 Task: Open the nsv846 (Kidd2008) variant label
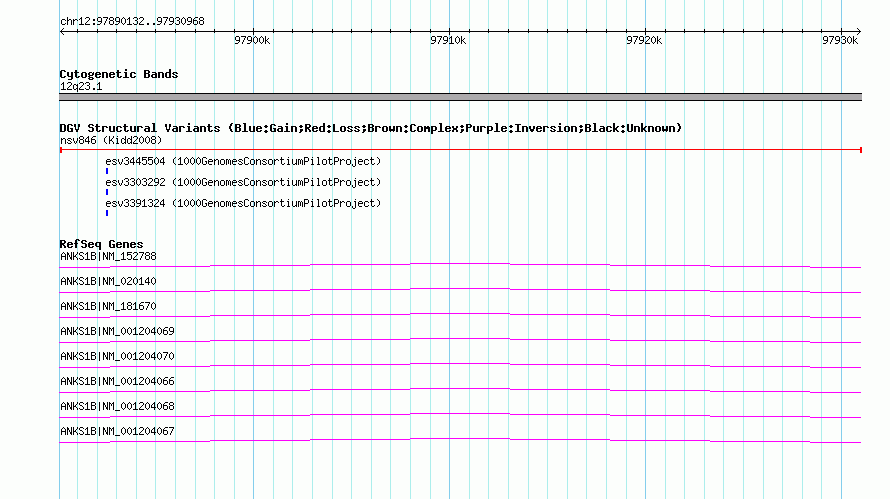[111, 140]
